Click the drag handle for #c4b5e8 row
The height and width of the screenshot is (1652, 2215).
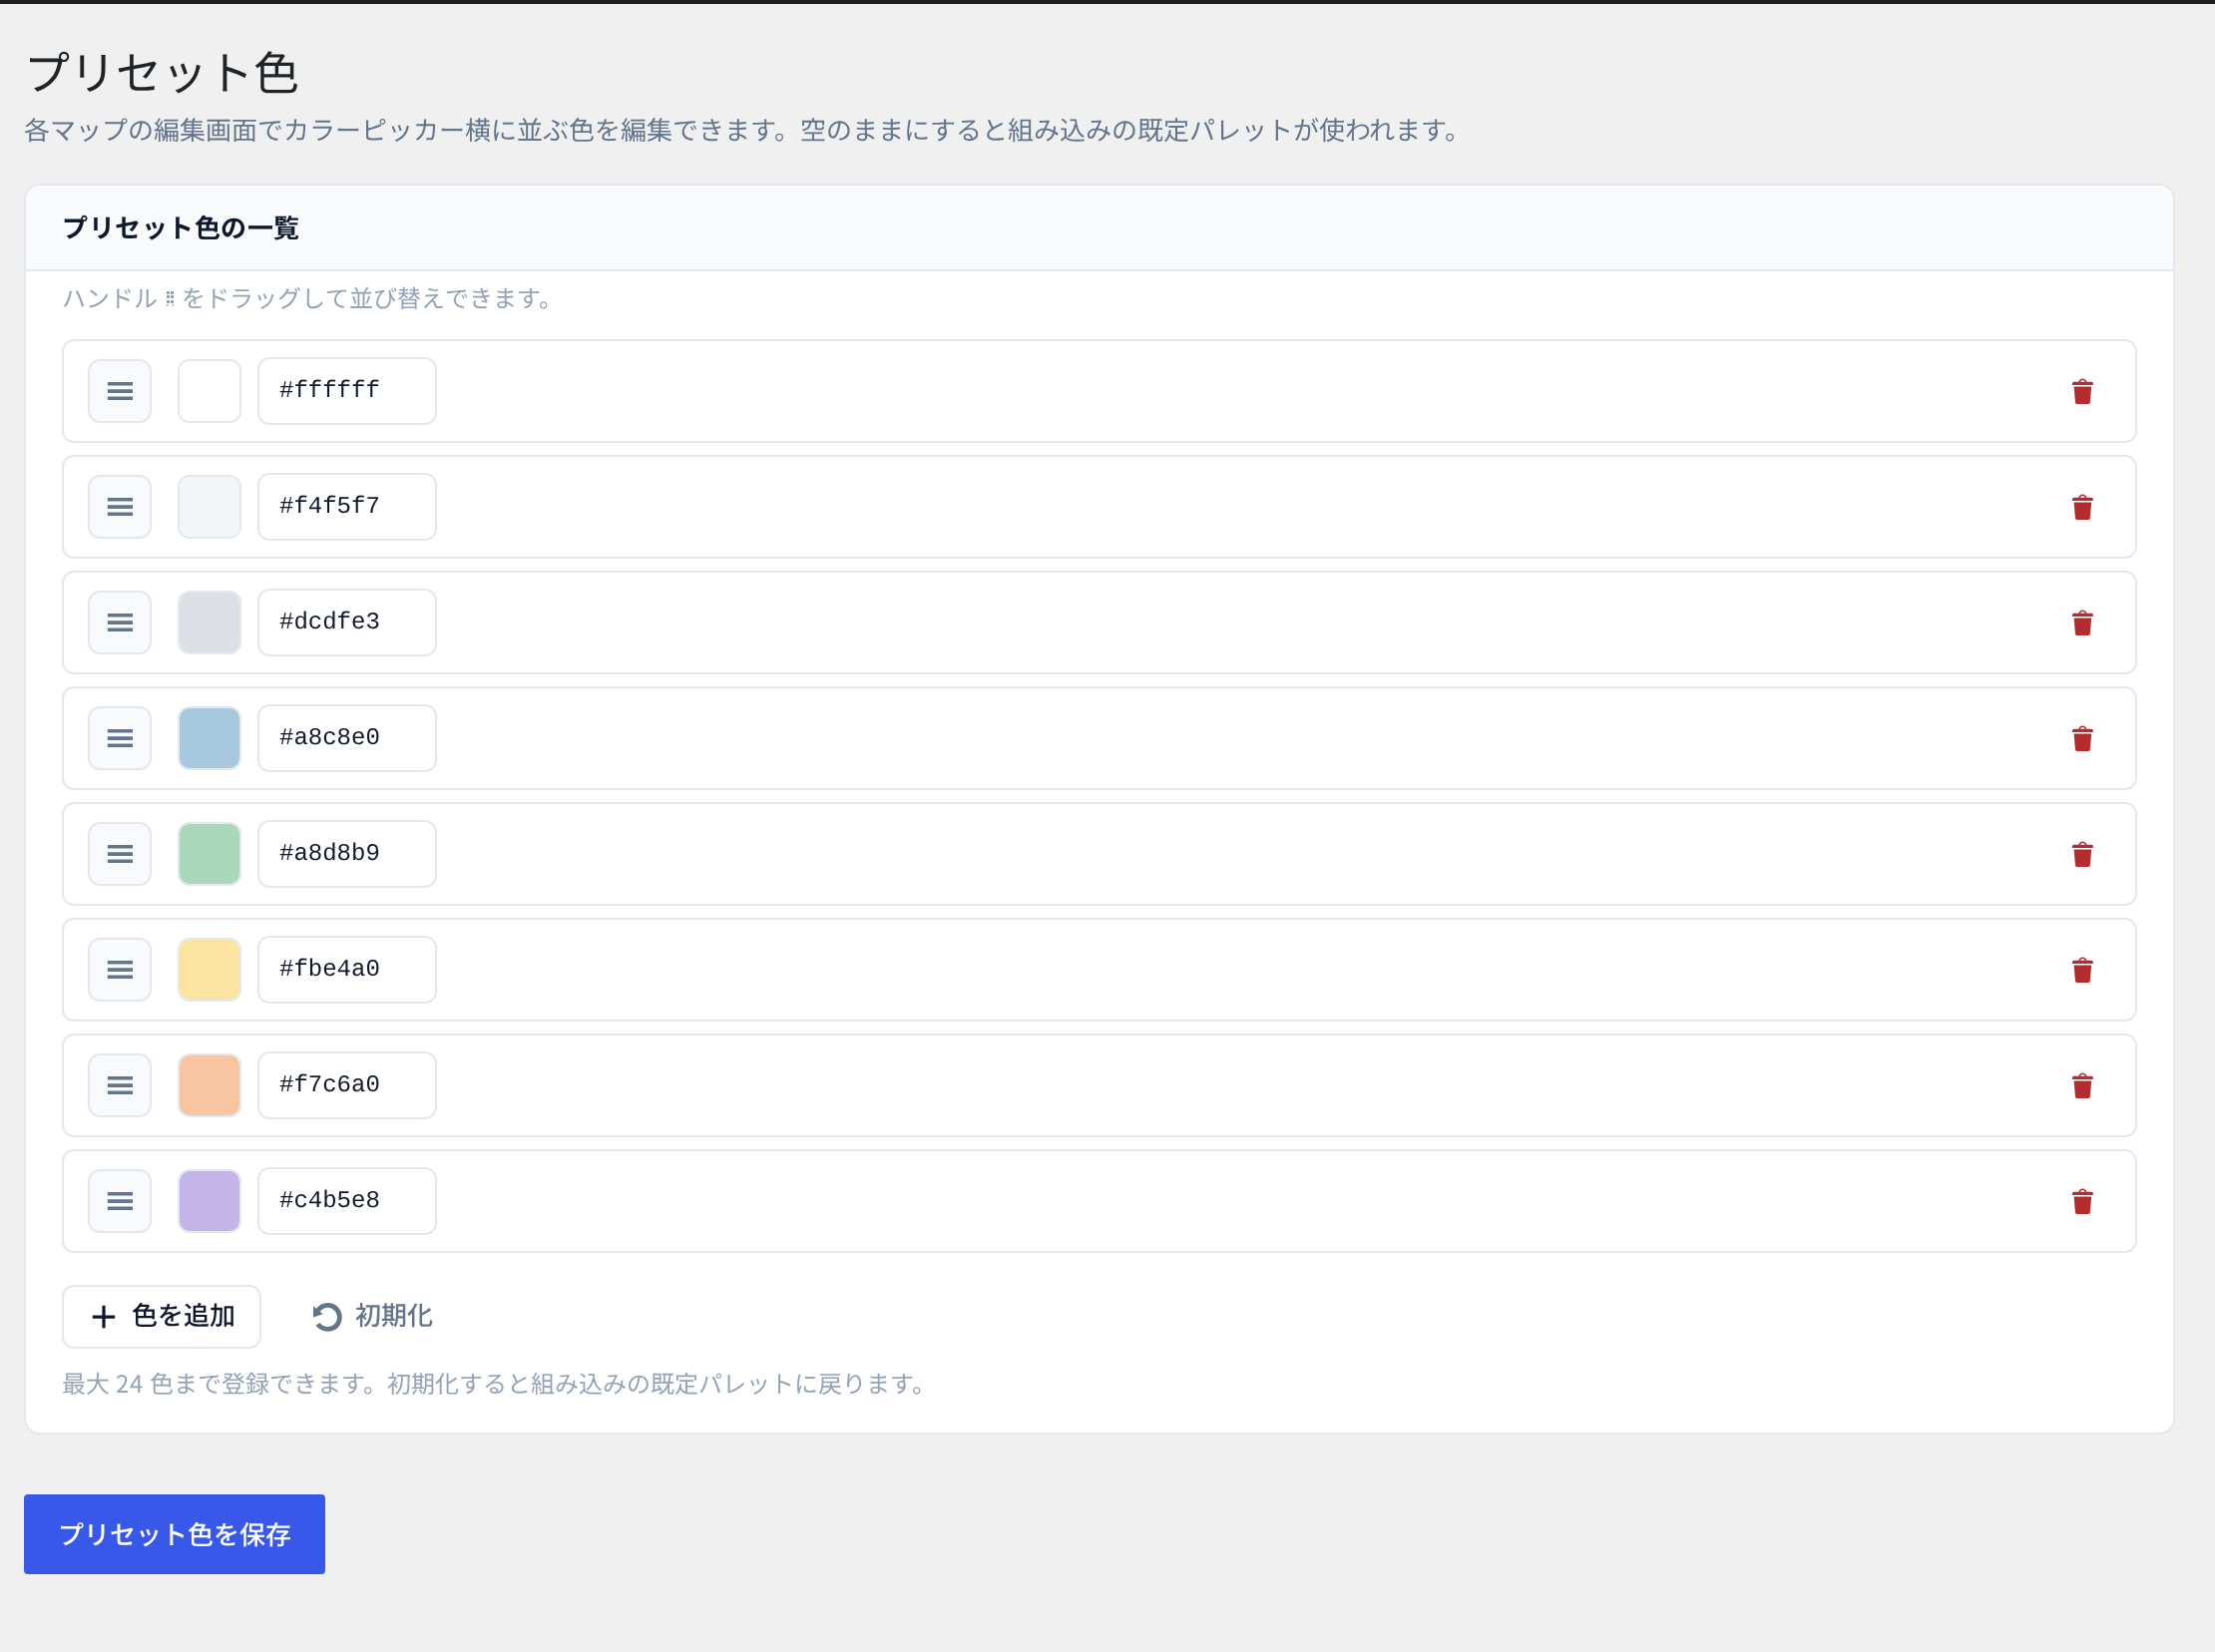click(120, 1201)
